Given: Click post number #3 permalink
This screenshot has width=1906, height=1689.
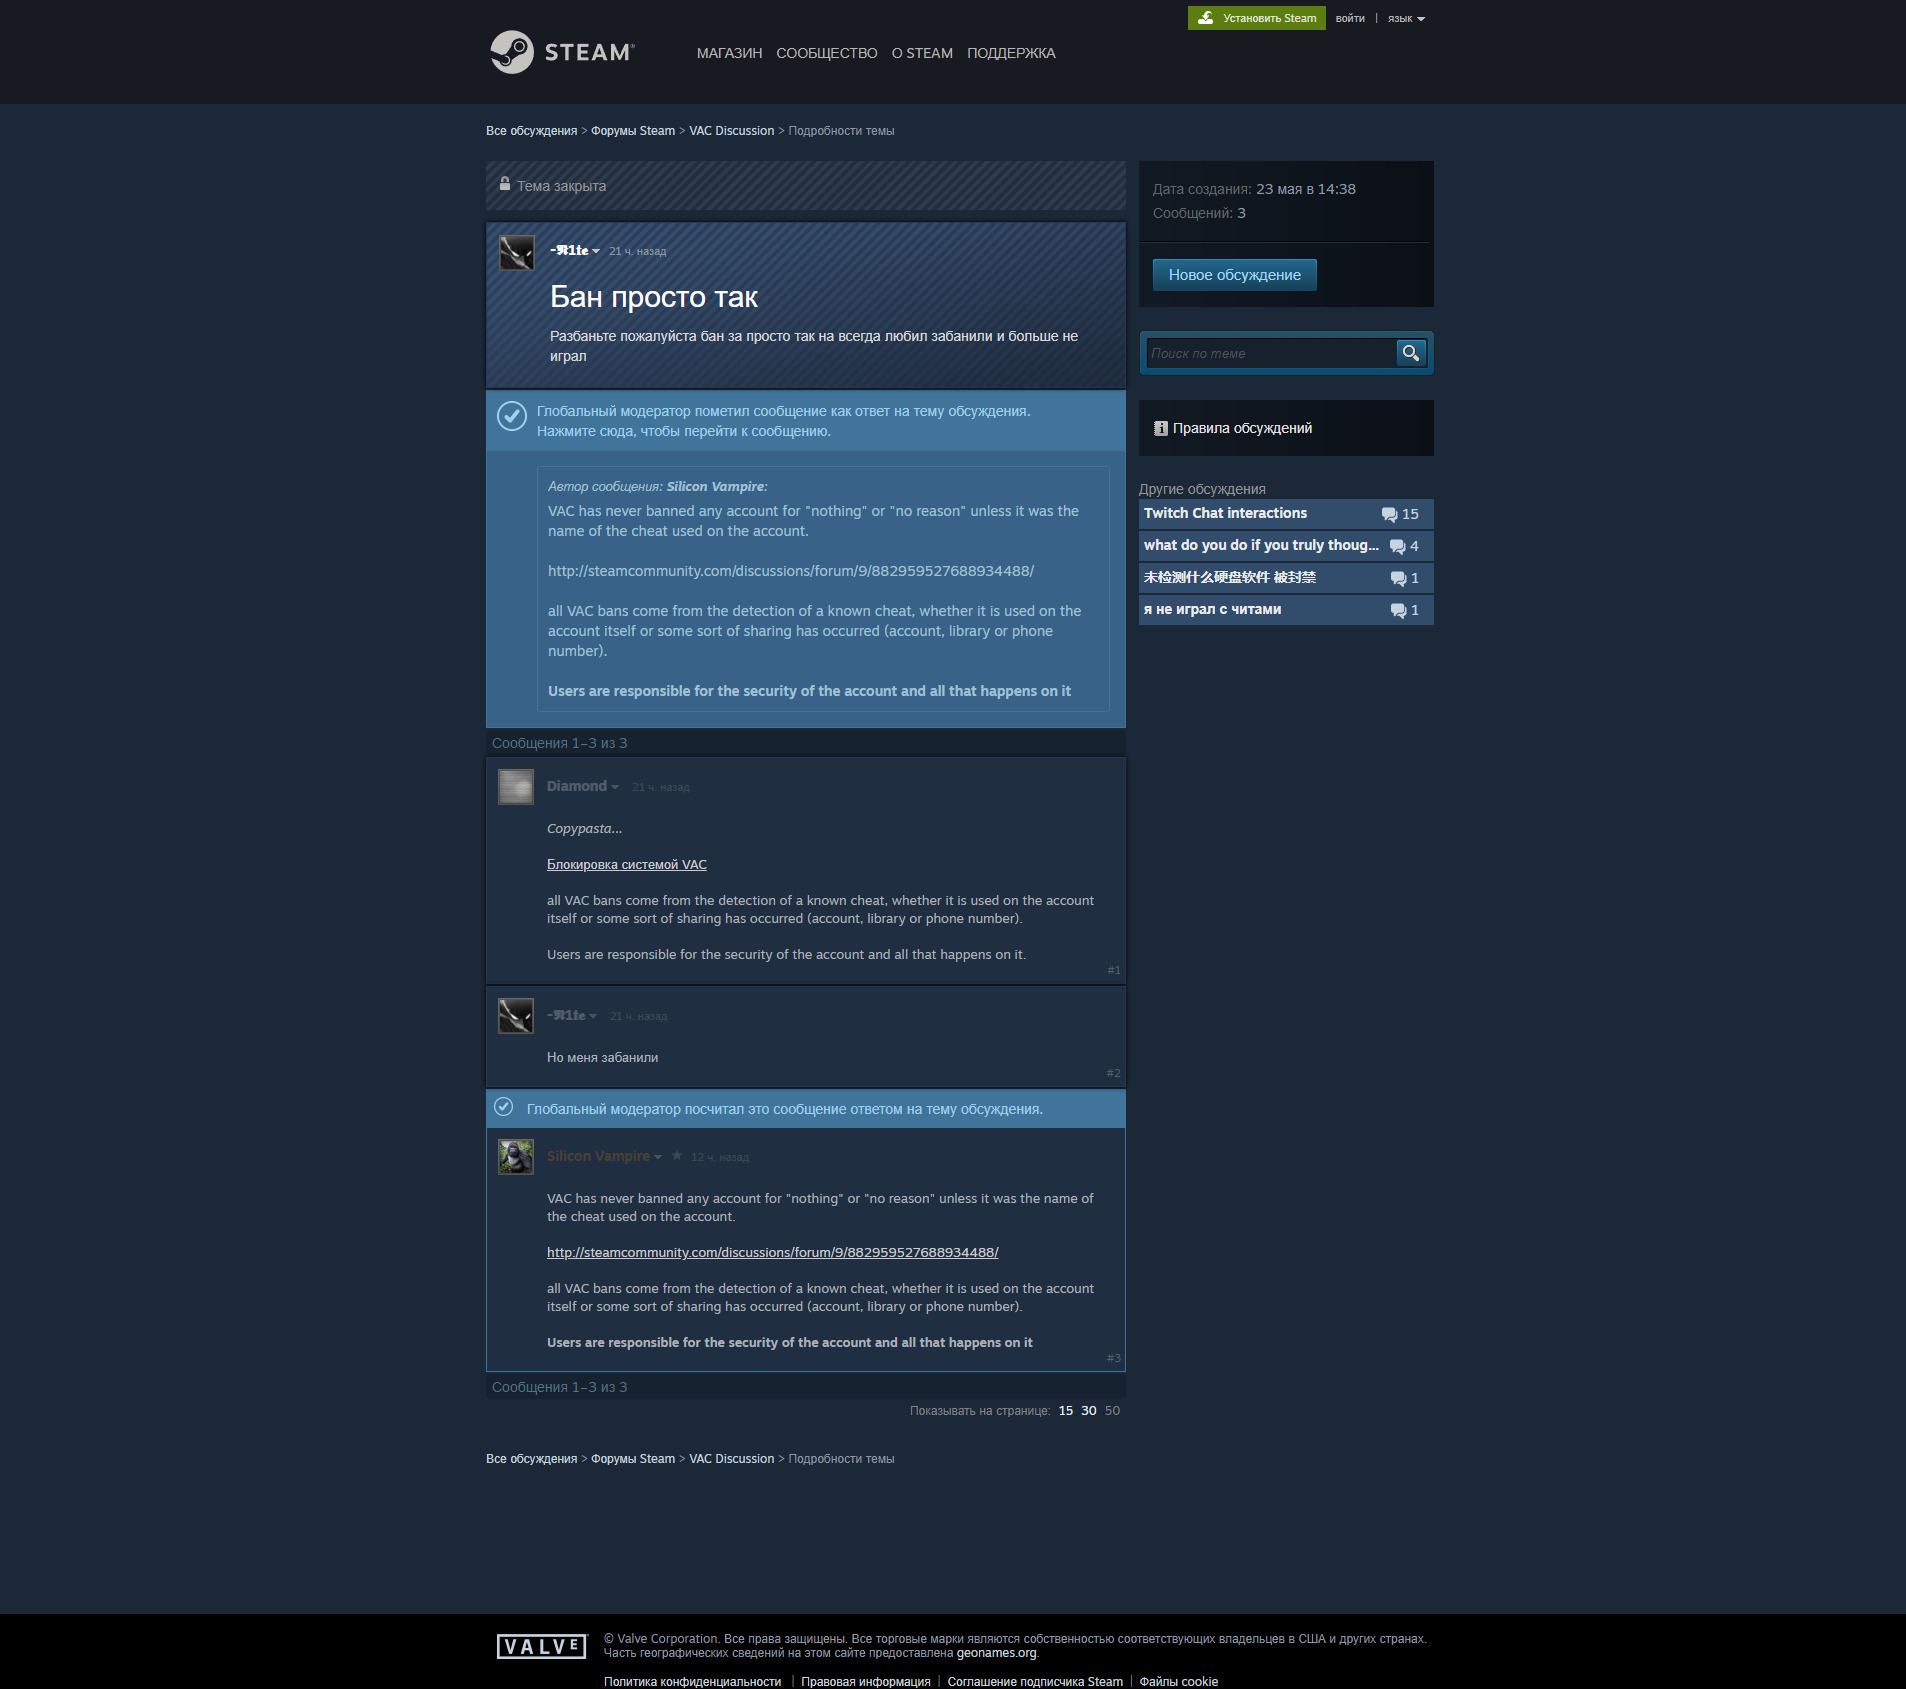Looking at the screenshot, I should [1114, 1358].
